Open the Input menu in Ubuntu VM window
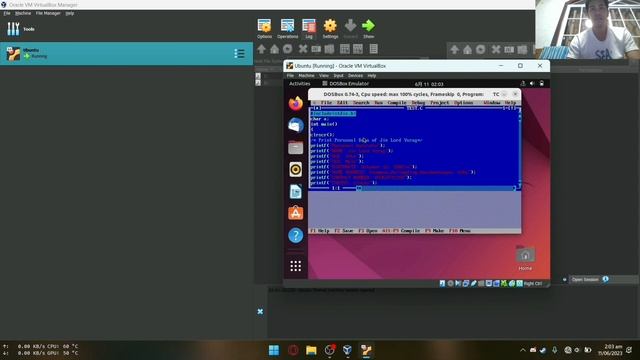The width and height of the screenshot is (640, 360). click(x=338, y=76)
